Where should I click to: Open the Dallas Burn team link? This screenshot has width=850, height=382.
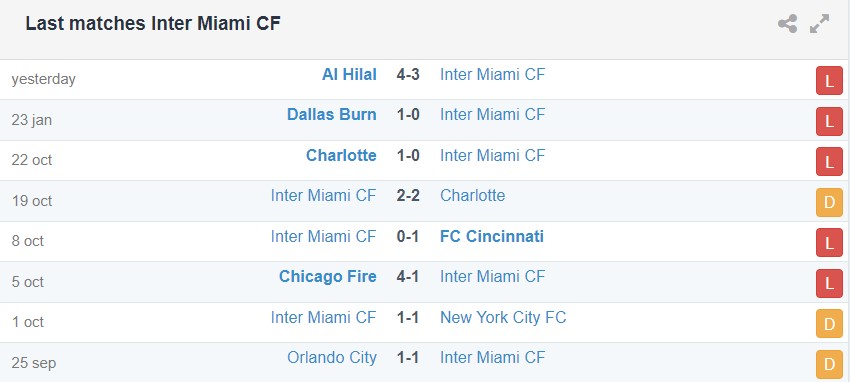pos(332,114)
